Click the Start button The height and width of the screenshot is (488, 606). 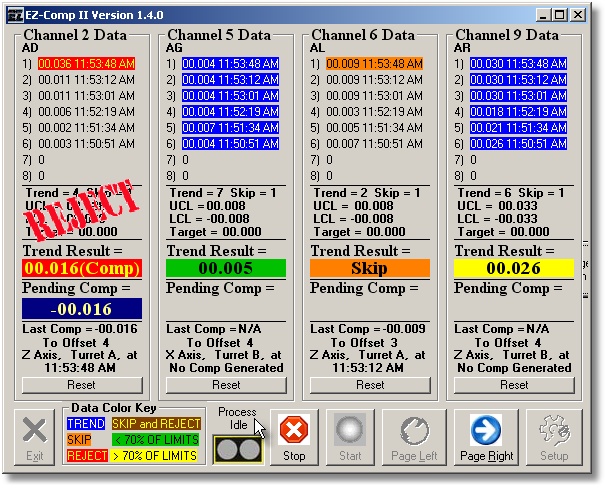pyautogui.click(x=350, y=437)
